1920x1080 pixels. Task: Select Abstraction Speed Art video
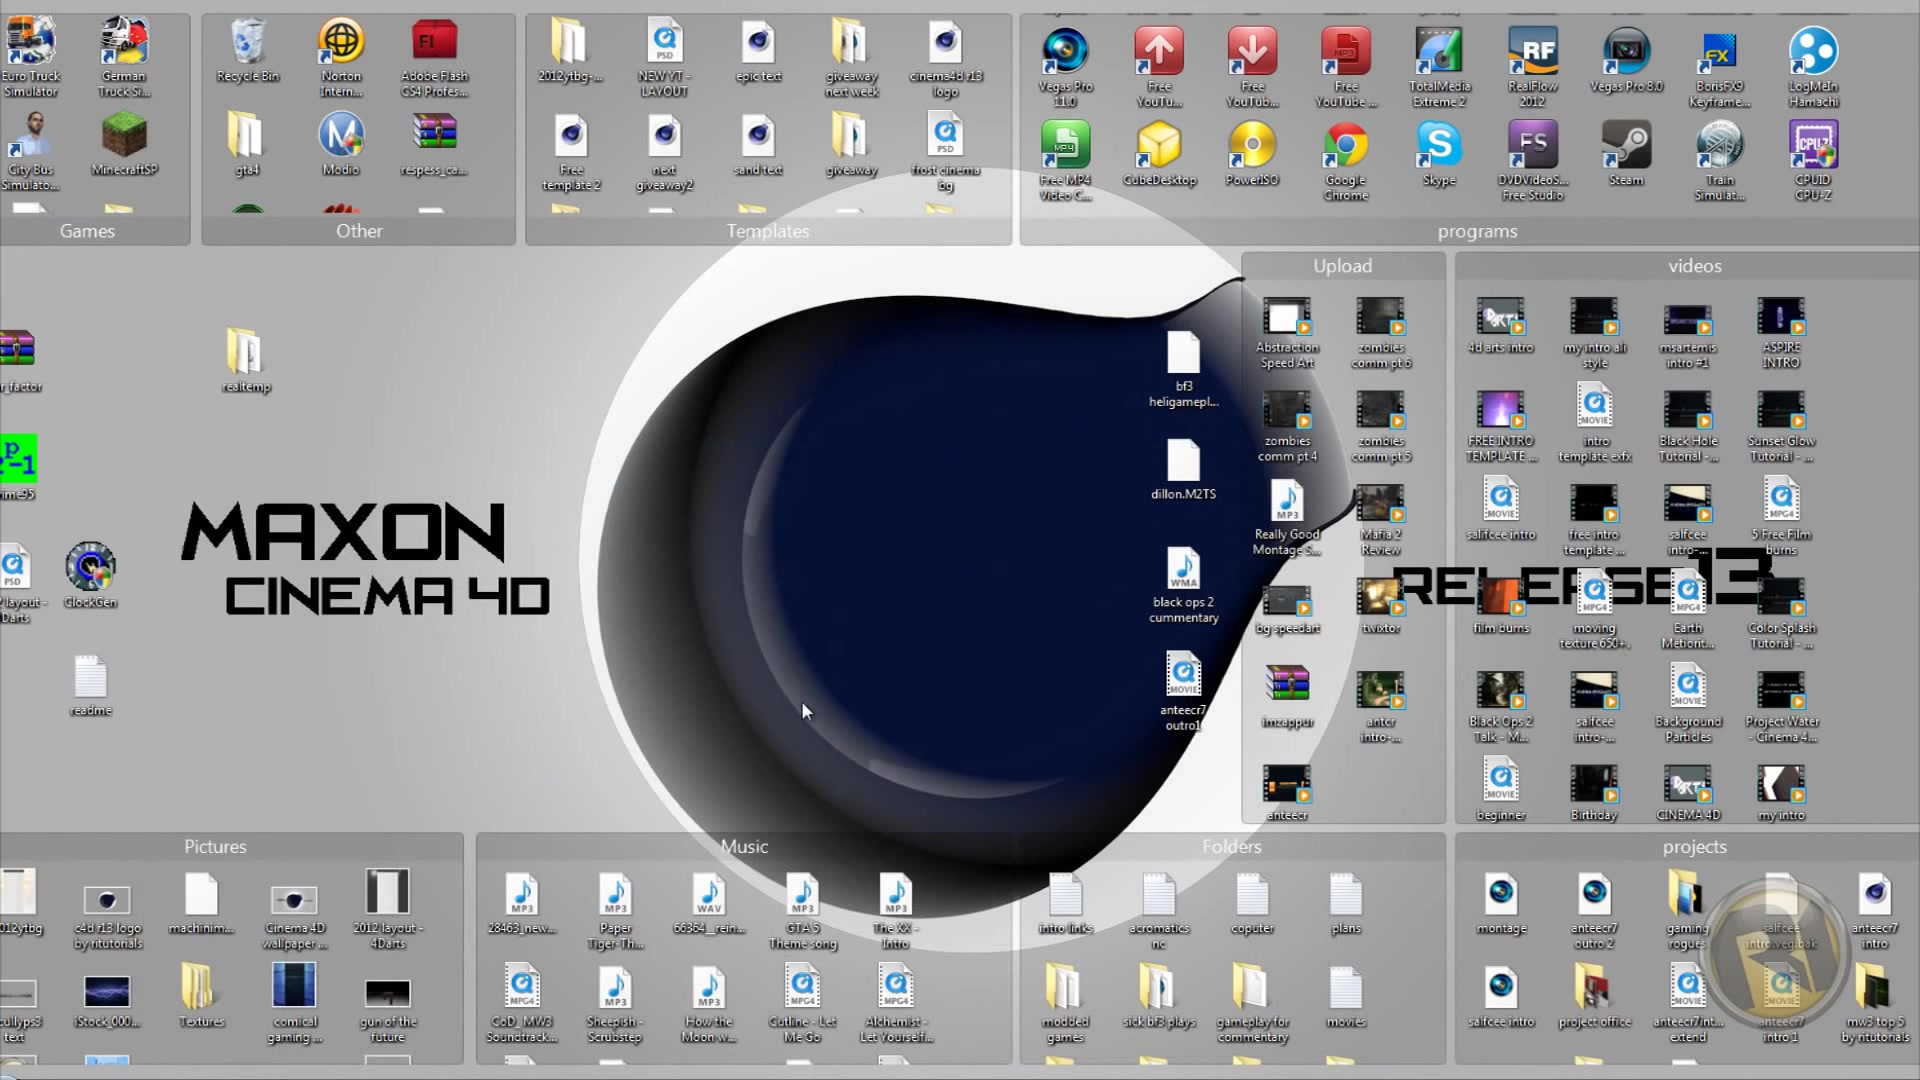(x=1287, y=334)
